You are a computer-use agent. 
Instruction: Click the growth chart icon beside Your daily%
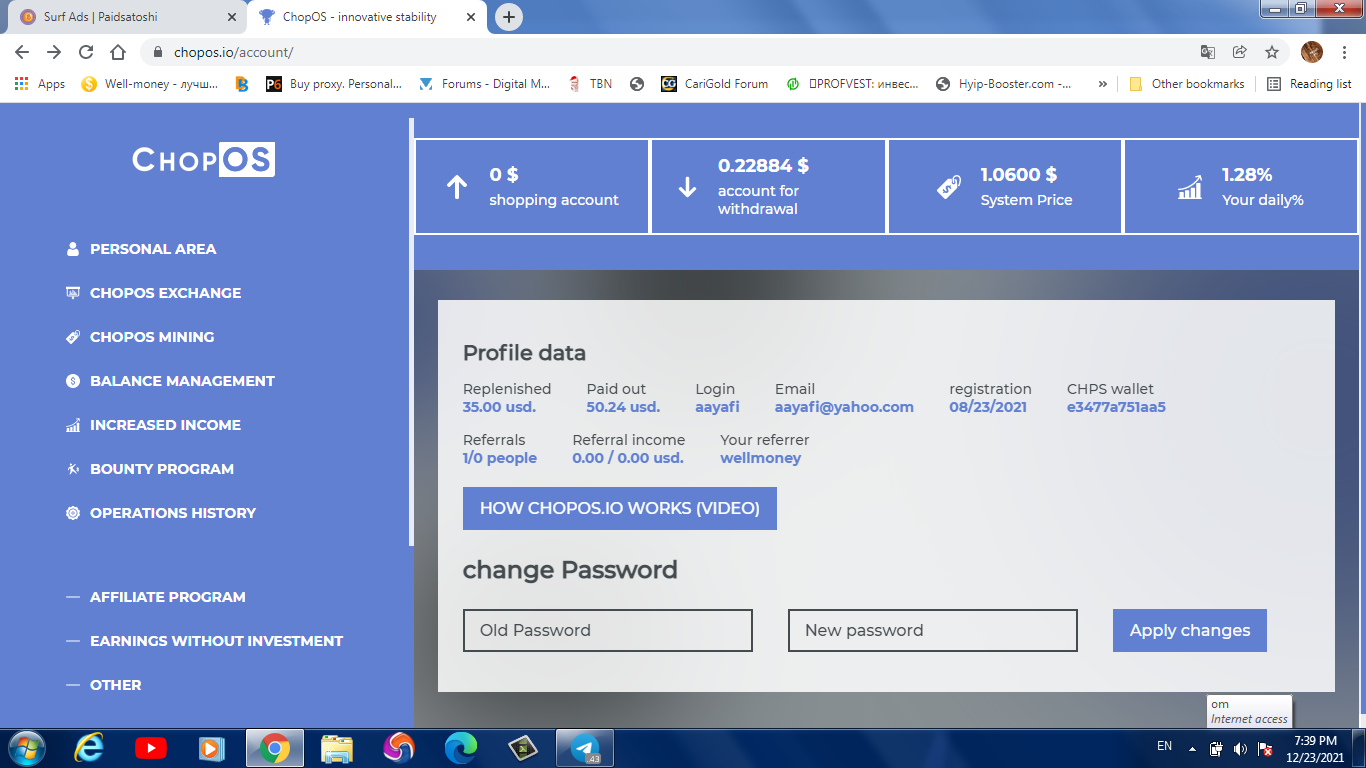[x=1190, y=187]
